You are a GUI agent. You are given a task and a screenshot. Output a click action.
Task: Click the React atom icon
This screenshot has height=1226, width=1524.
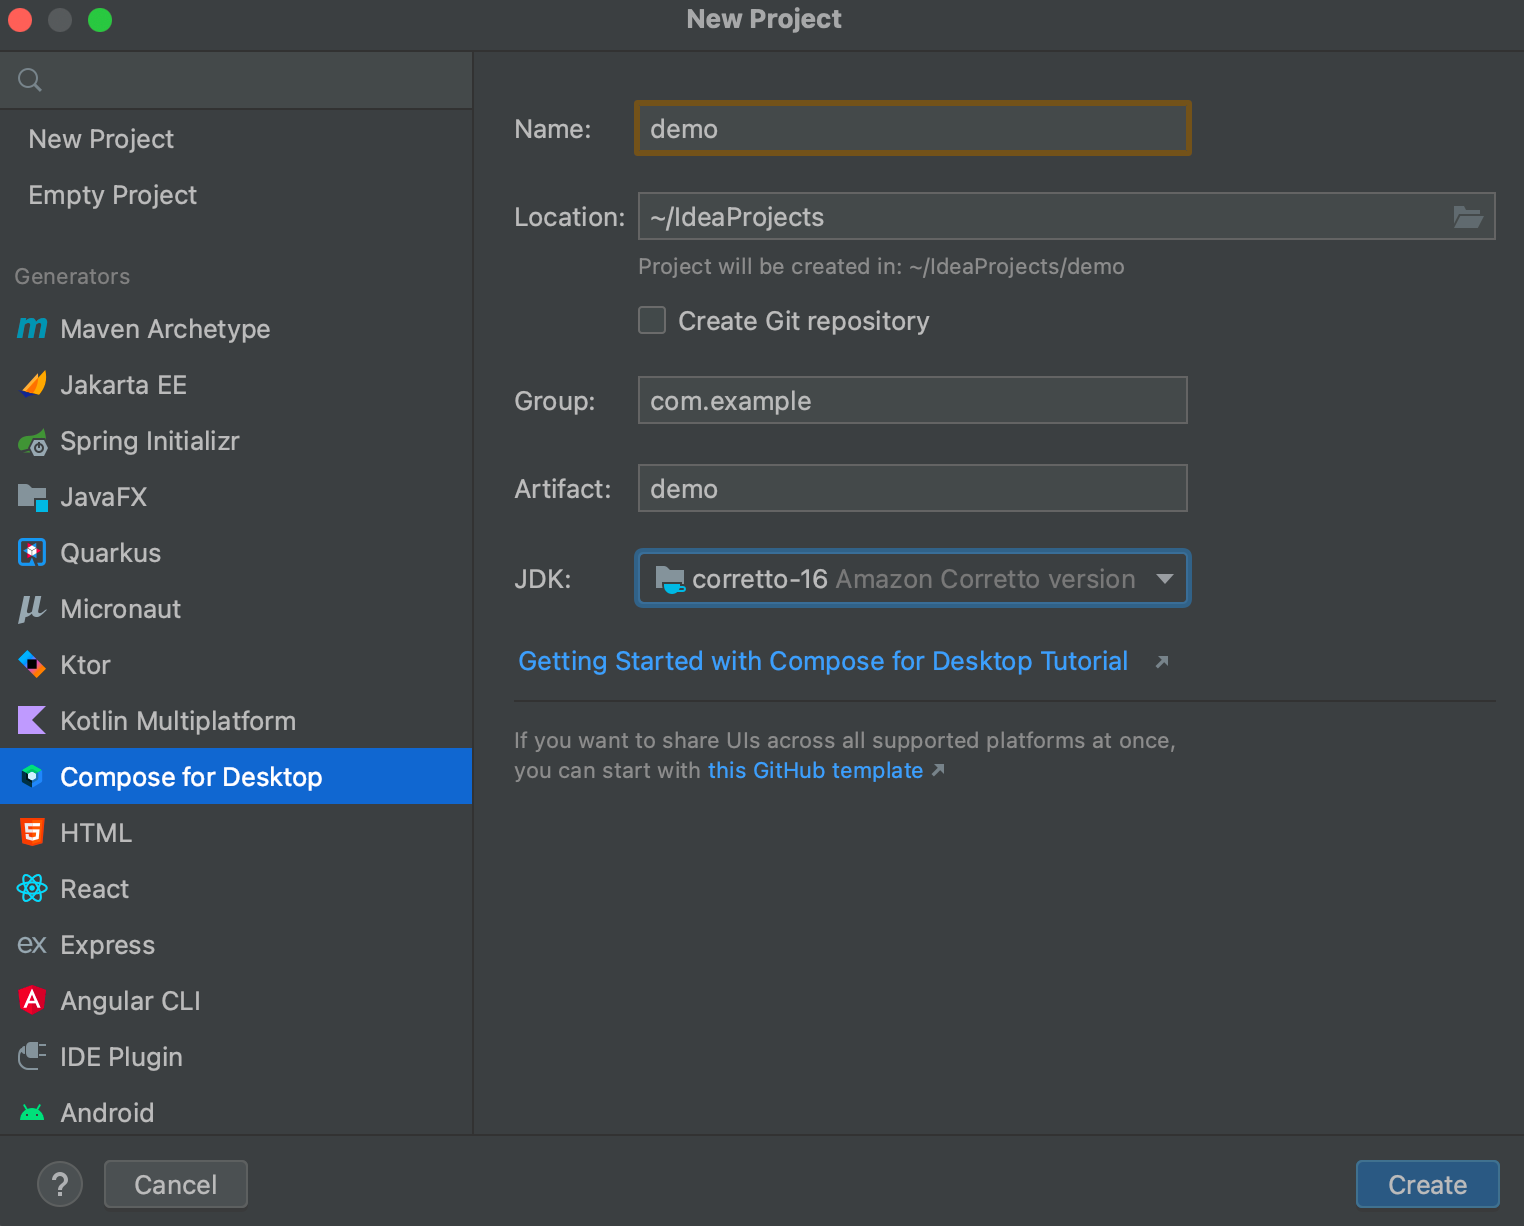click(x=32, y=888)
